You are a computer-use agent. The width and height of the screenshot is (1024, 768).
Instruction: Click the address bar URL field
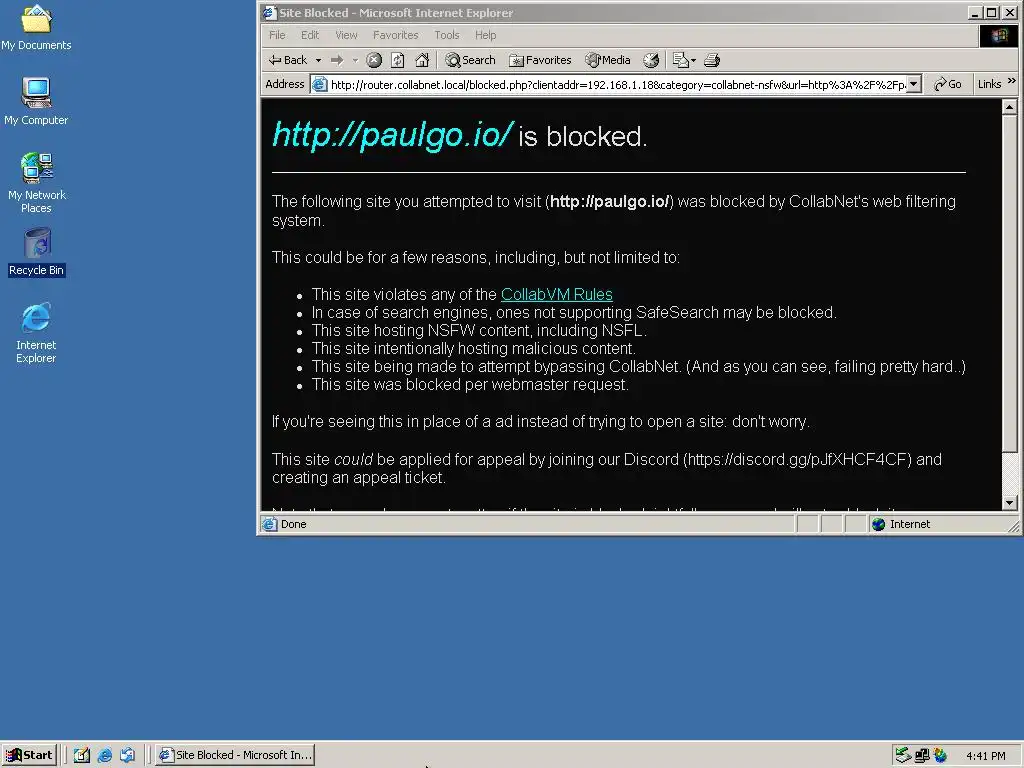point(617,85)
